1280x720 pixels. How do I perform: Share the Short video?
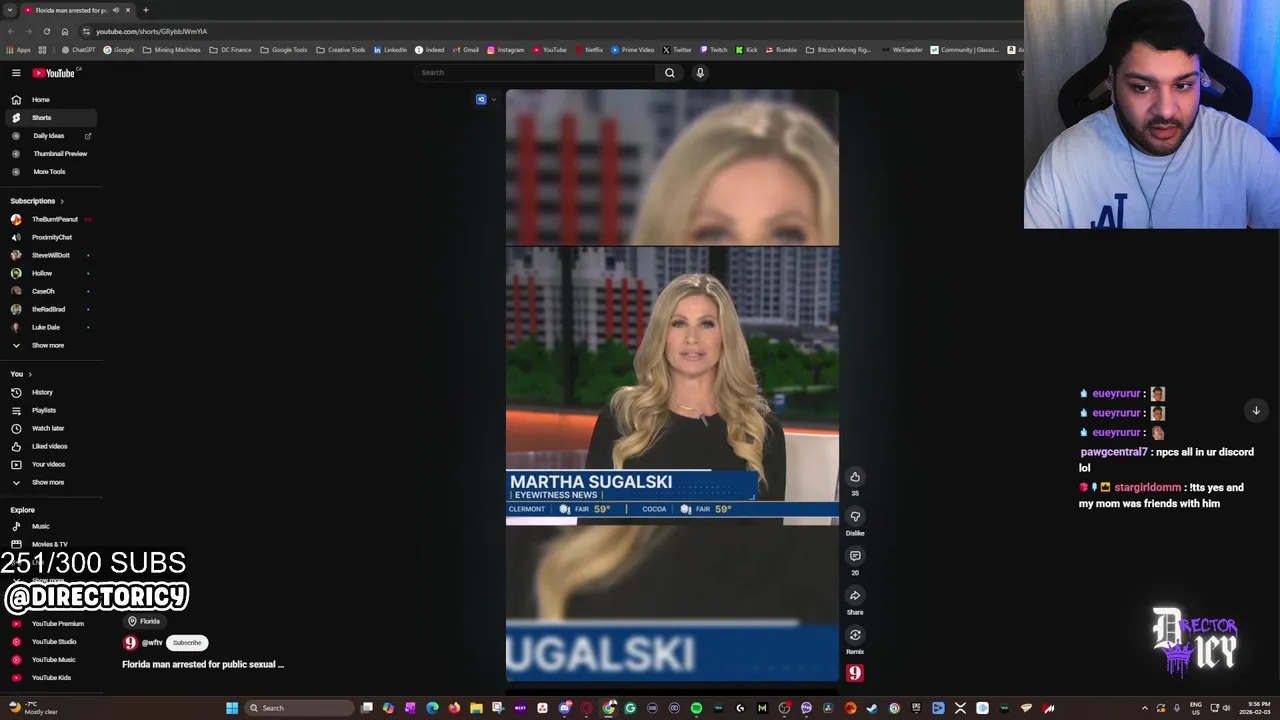855,595
